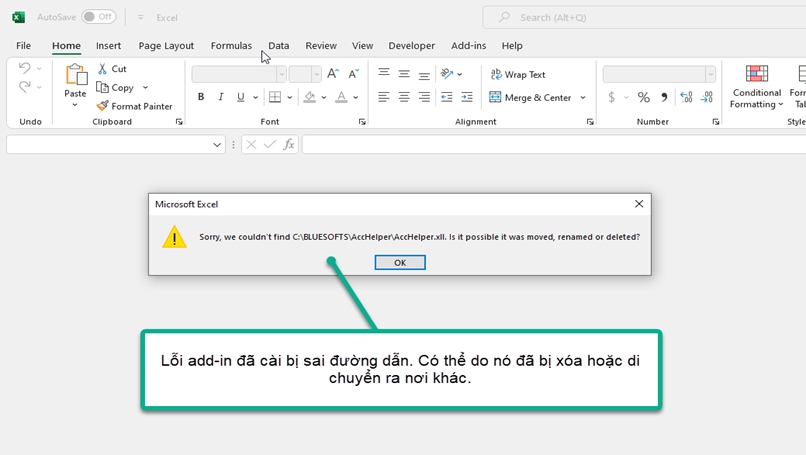Image resolution: width=806 pixels, height=455 pixels.
Task: Click the Align Right icon
Action: point(424,97)
